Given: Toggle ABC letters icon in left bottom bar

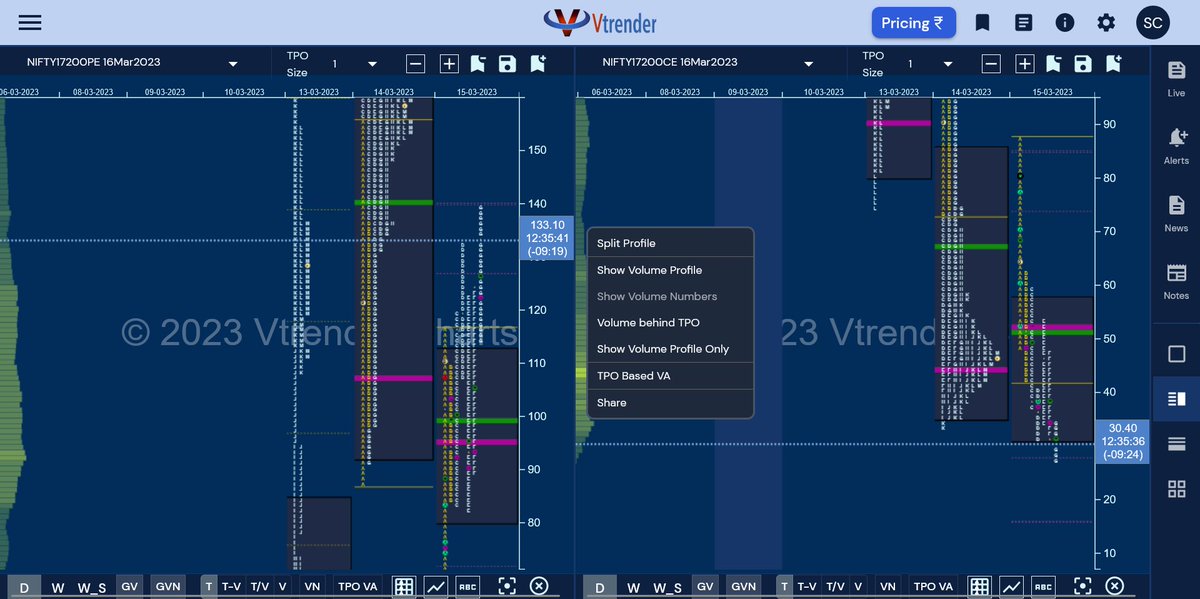Looking at the screenshot, I should pos(467,587).
